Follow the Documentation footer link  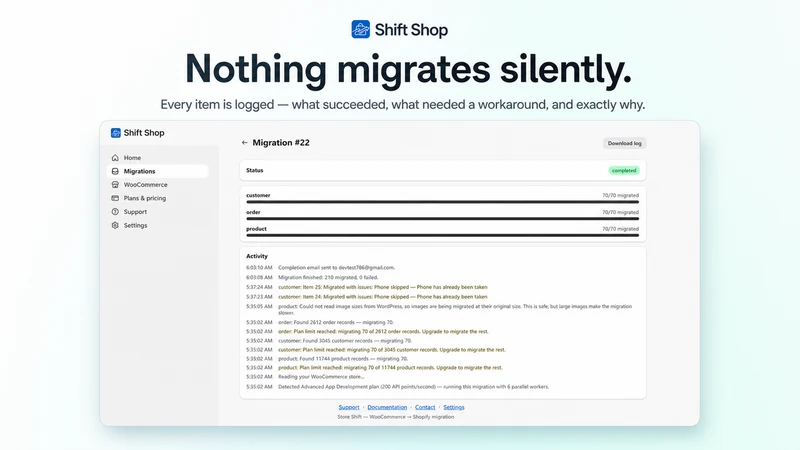pos(387,407)
